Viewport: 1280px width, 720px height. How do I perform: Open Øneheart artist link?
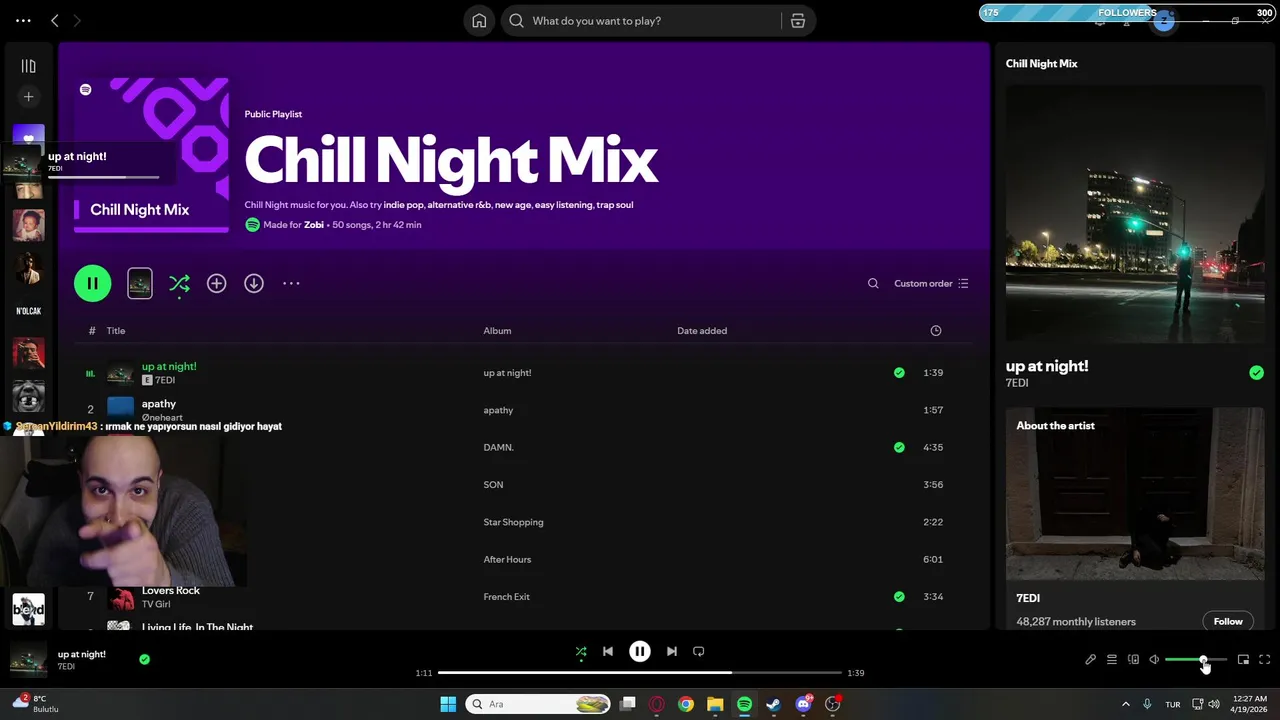point(162,418)
